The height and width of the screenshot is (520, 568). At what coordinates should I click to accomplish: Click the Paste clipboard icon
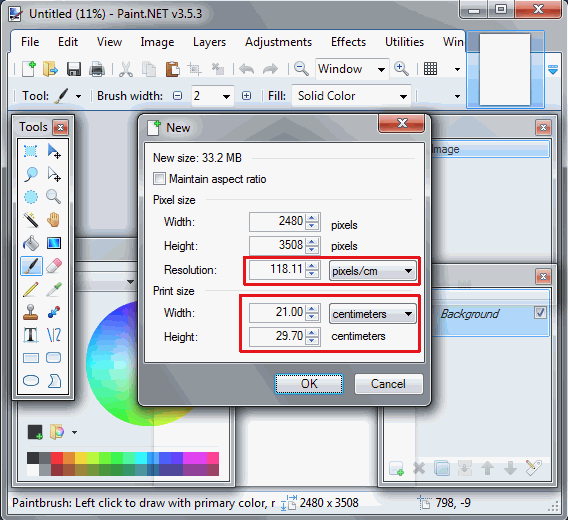click(172, 69)
